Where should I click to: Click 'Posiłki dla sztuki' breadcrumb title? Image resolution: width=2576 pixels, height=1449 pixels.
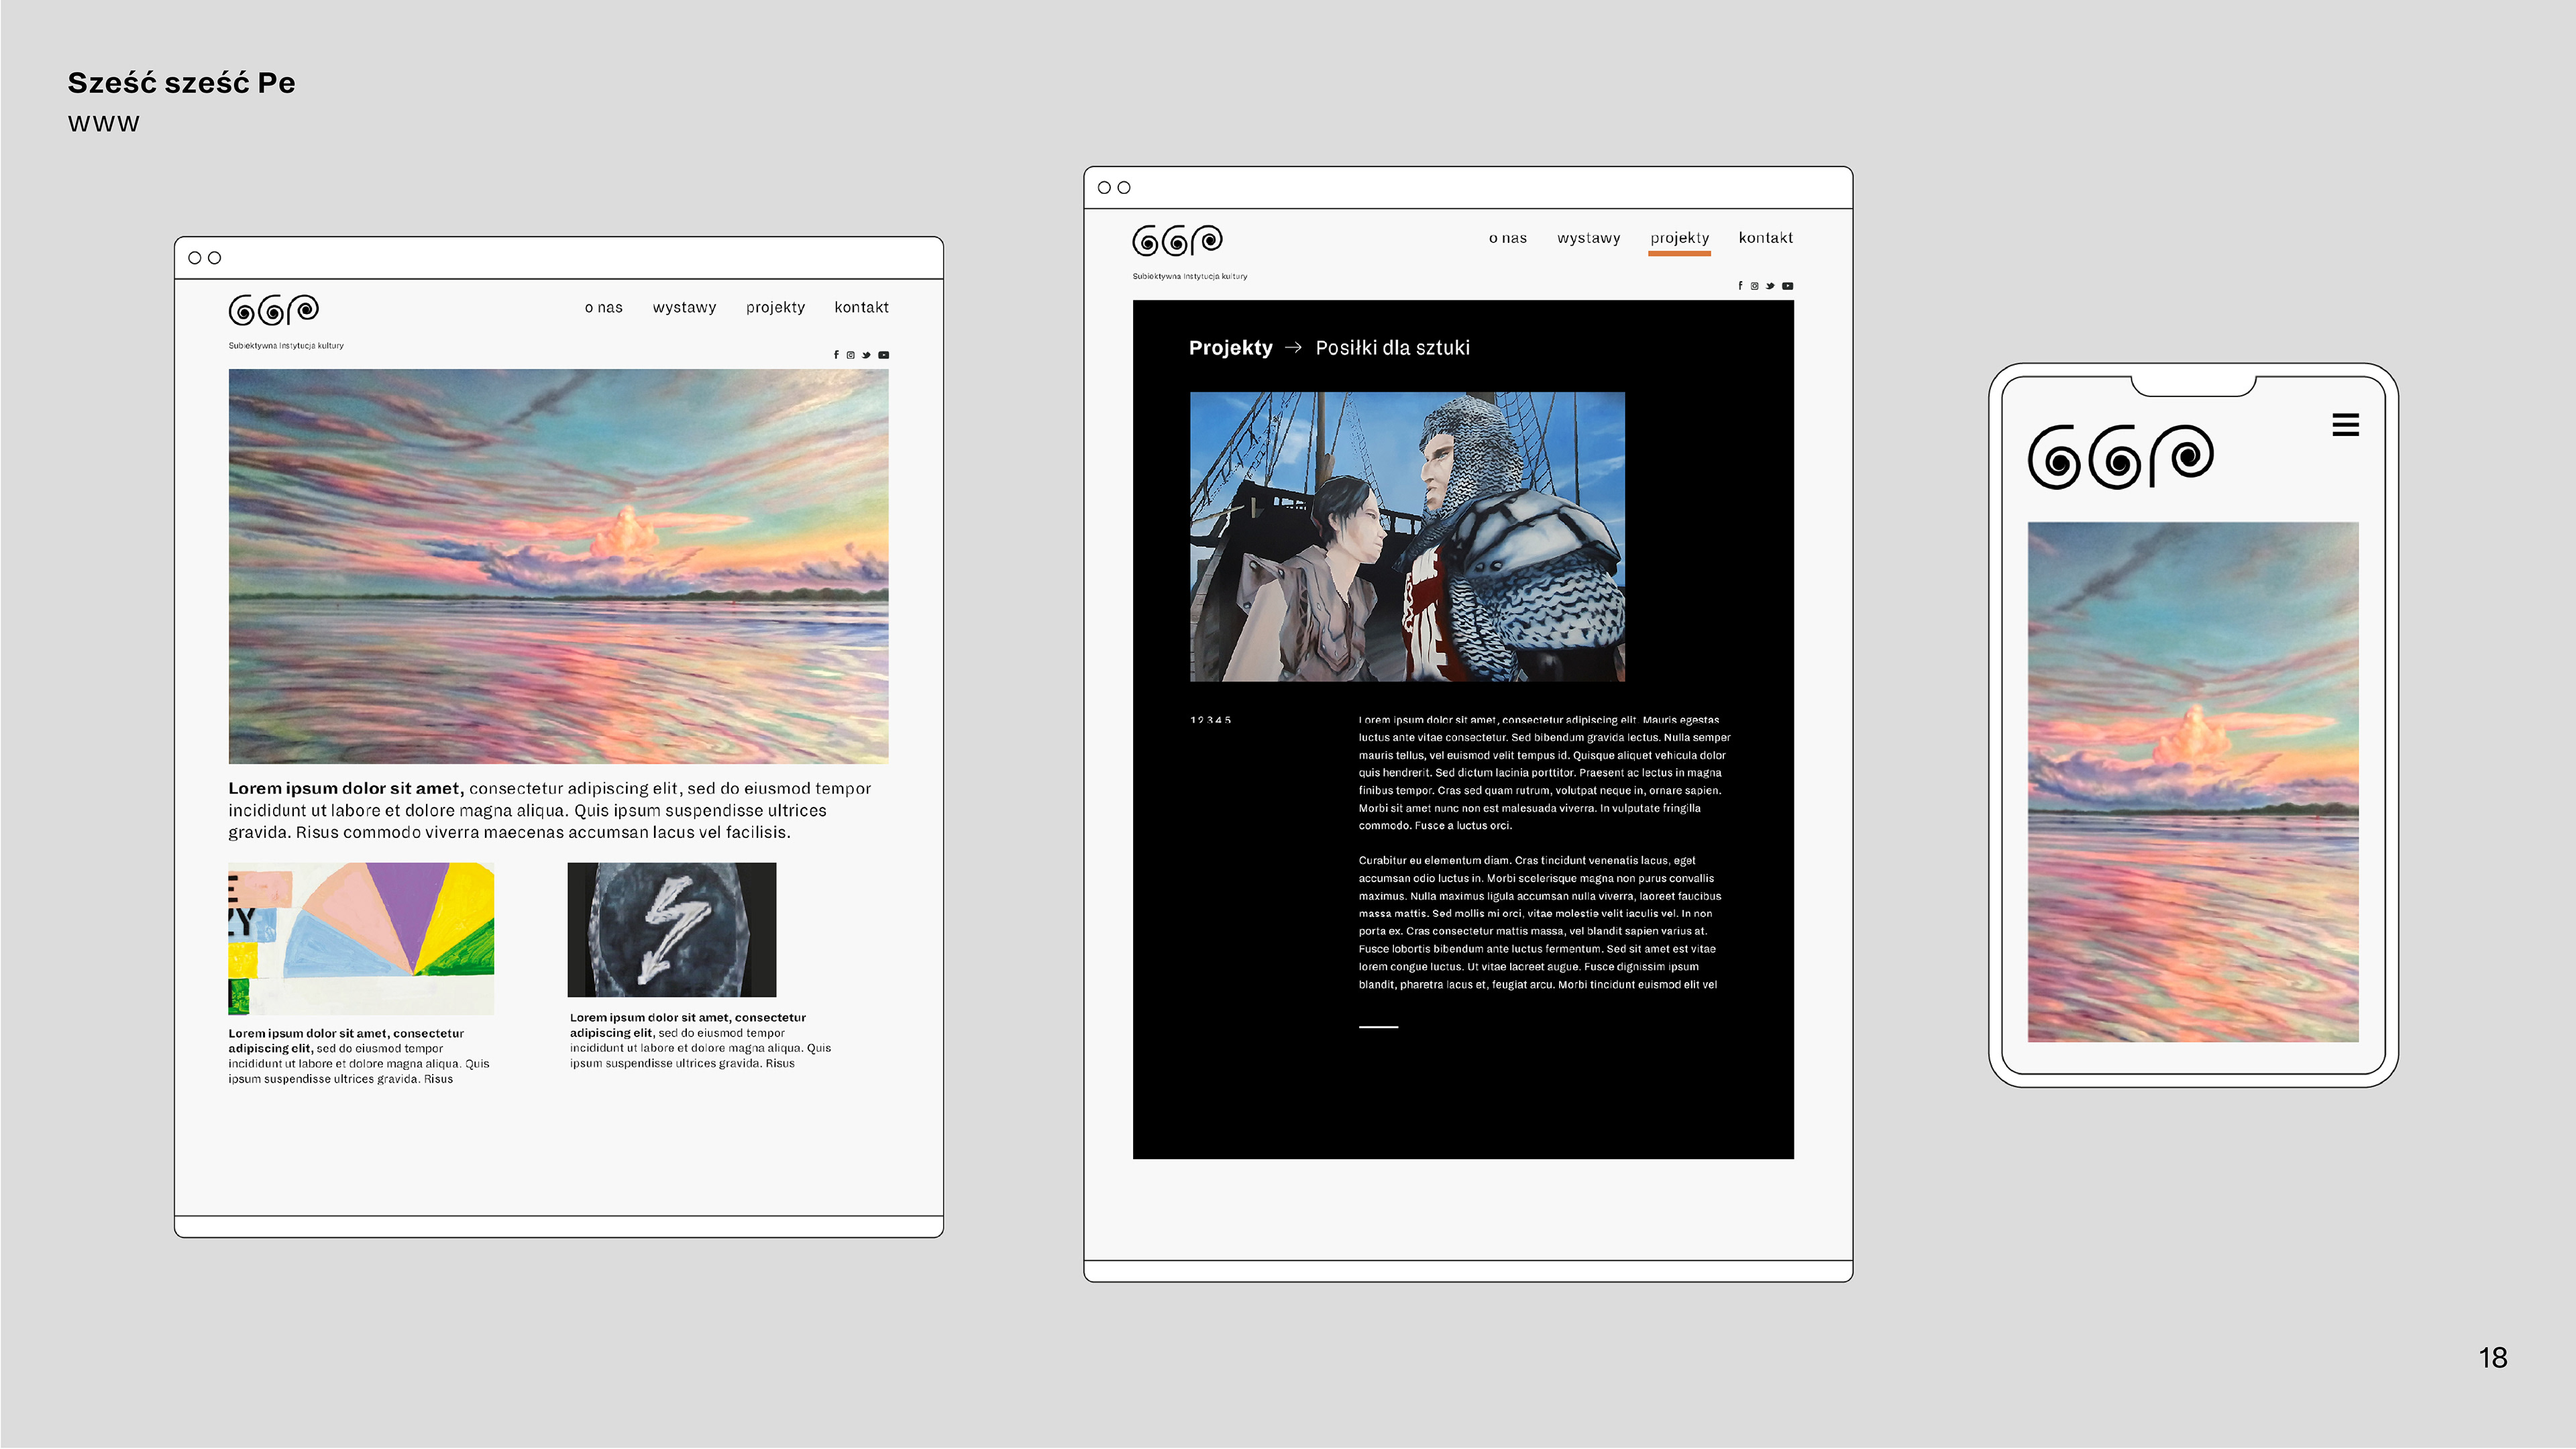pos(1392,348)
